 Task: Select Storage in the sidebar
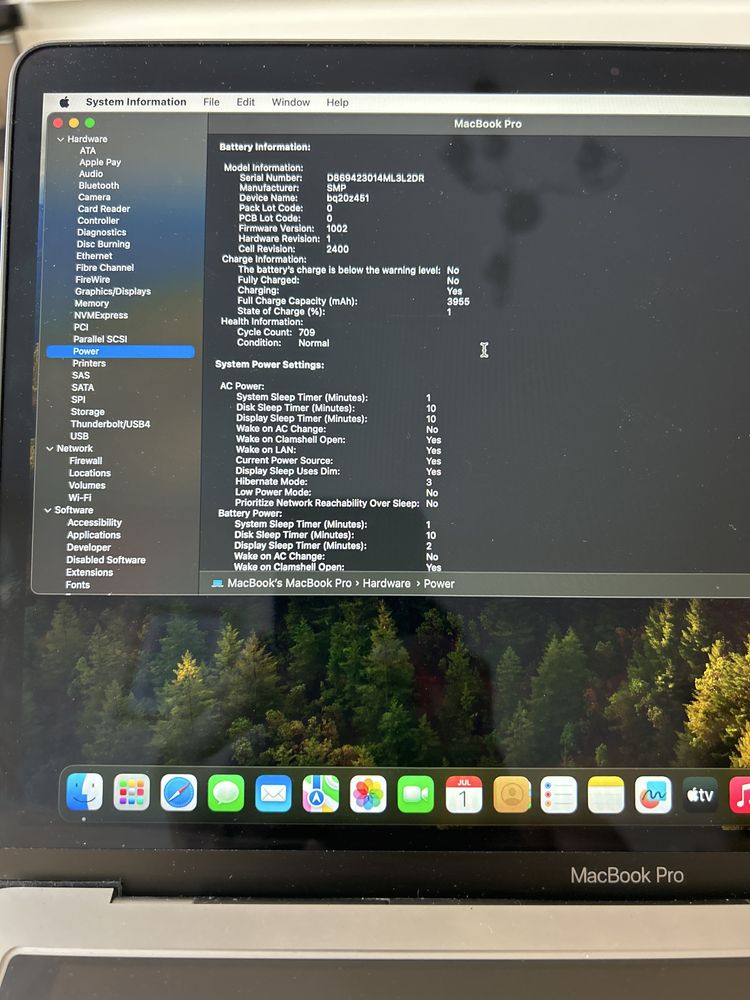click(x=87, y=412)
